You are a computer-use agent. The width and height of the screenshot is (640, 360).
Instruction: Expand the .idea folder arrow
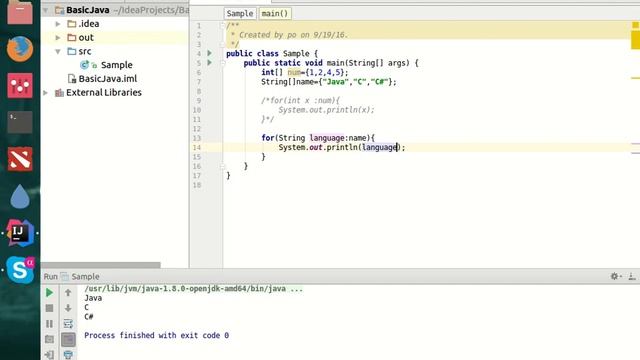(58, 24)
